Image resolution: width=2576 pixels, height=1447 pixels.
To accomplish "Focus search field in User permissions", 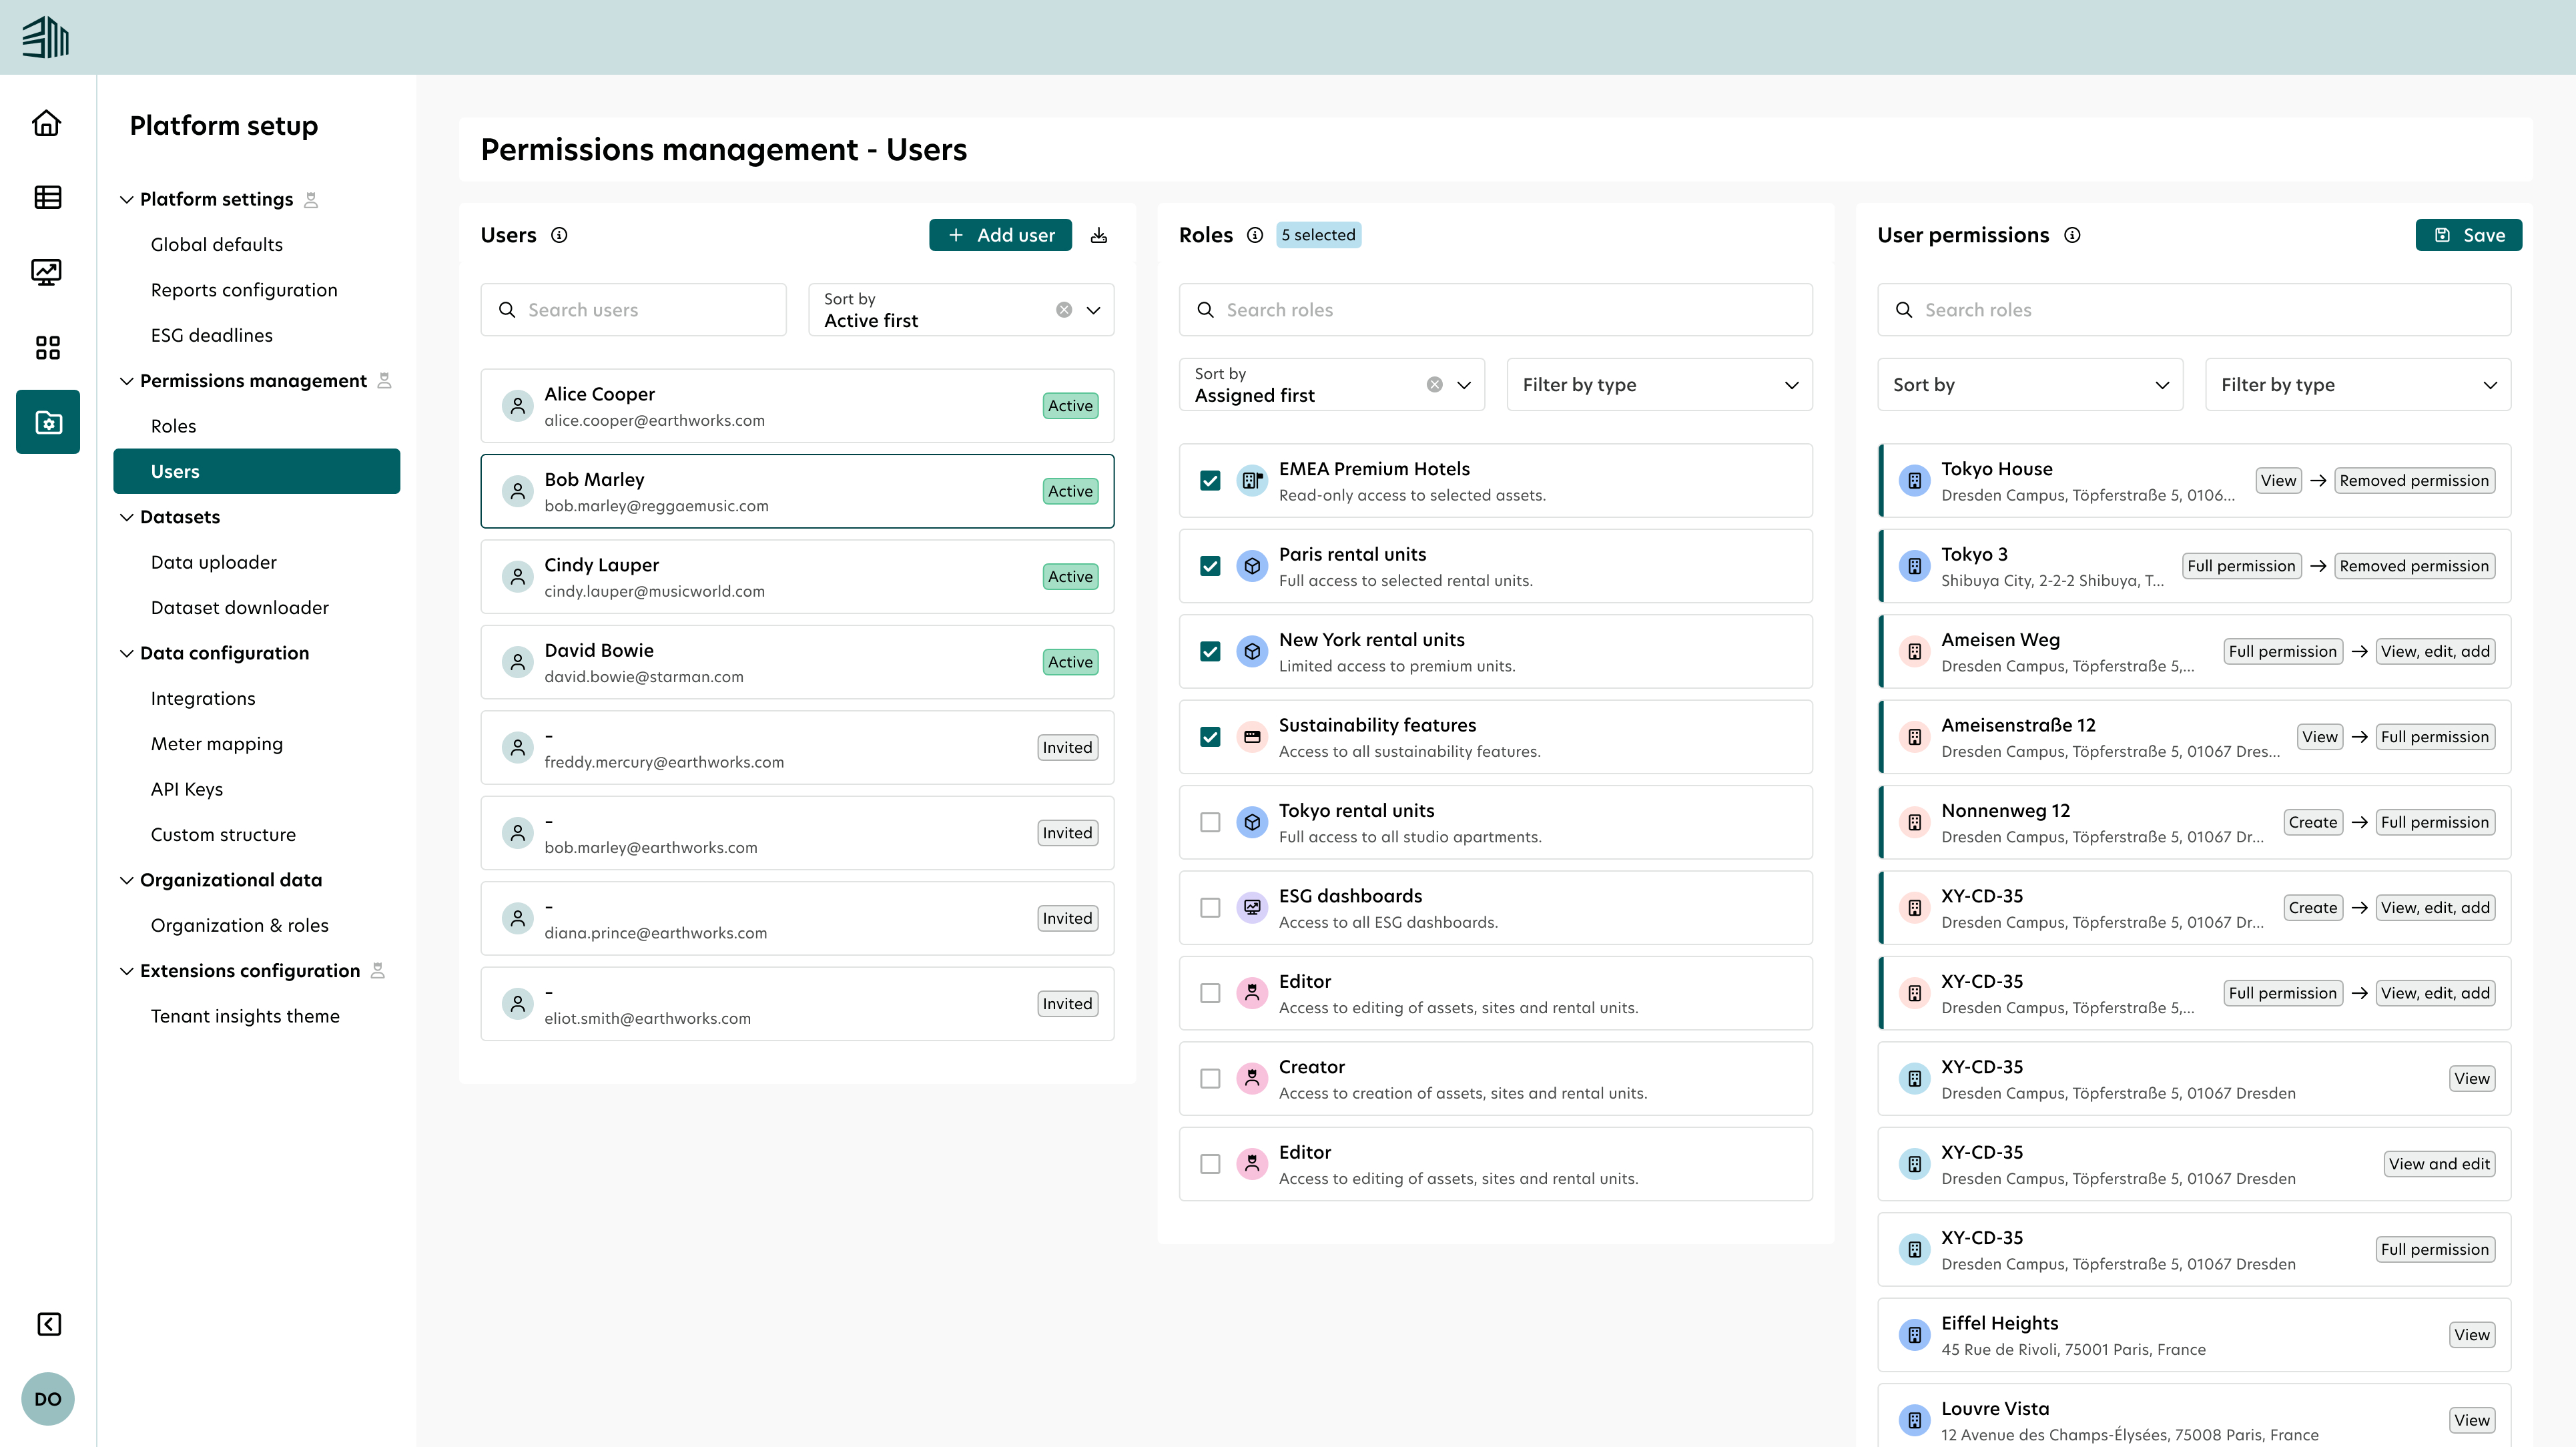I will [2194, 310].
